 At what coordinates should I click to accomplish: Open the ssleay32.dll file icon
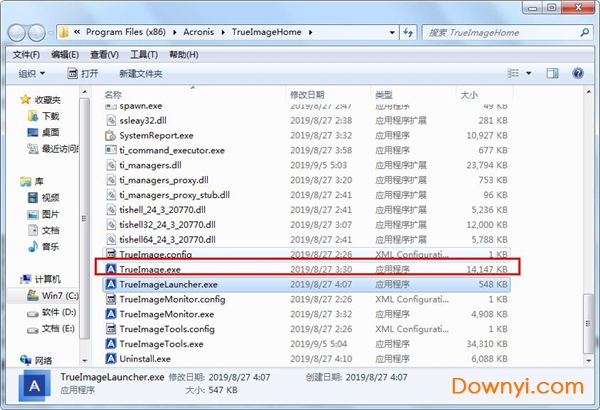pyautogui.click(x=111, y=121)
